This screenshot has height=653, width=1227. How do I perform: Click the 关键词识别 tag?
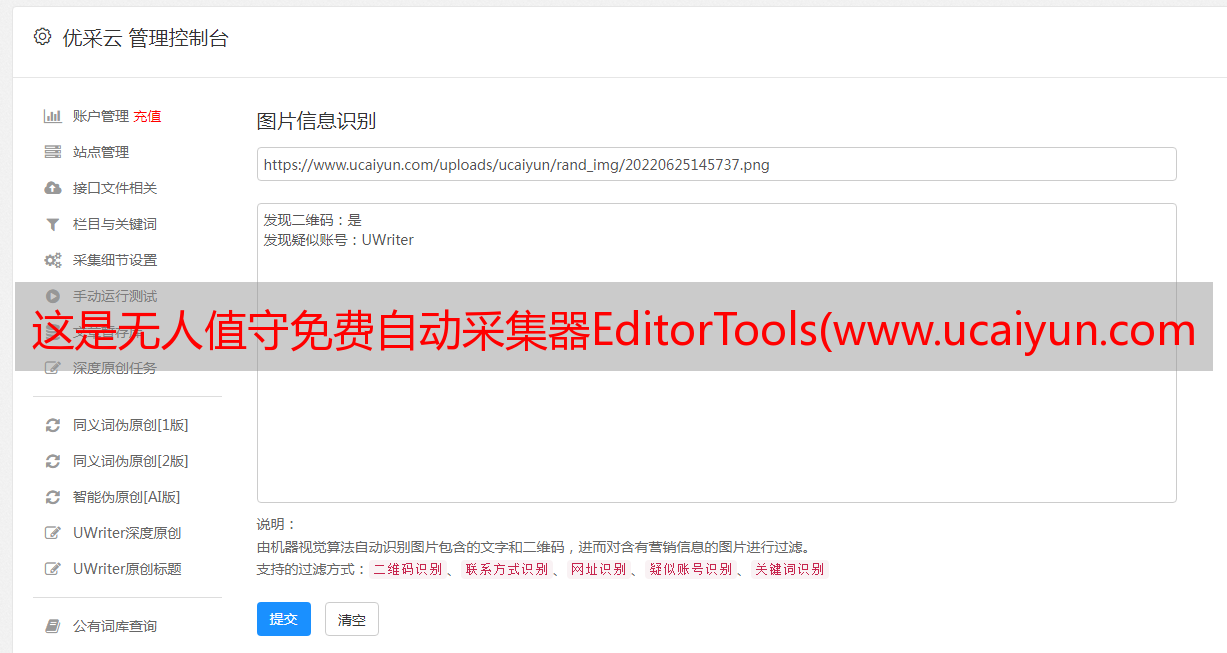pos(790,569)
